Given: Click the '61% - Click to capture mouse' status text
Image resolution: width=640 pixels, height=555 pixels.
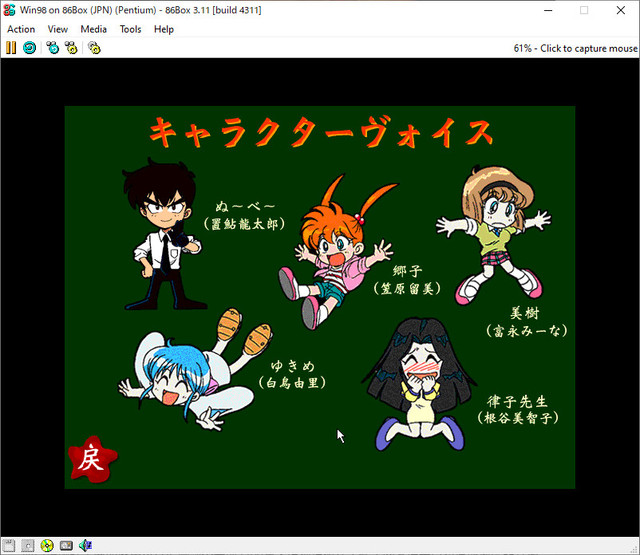Looking at the screenshot, I should click(x=575, y=48).
